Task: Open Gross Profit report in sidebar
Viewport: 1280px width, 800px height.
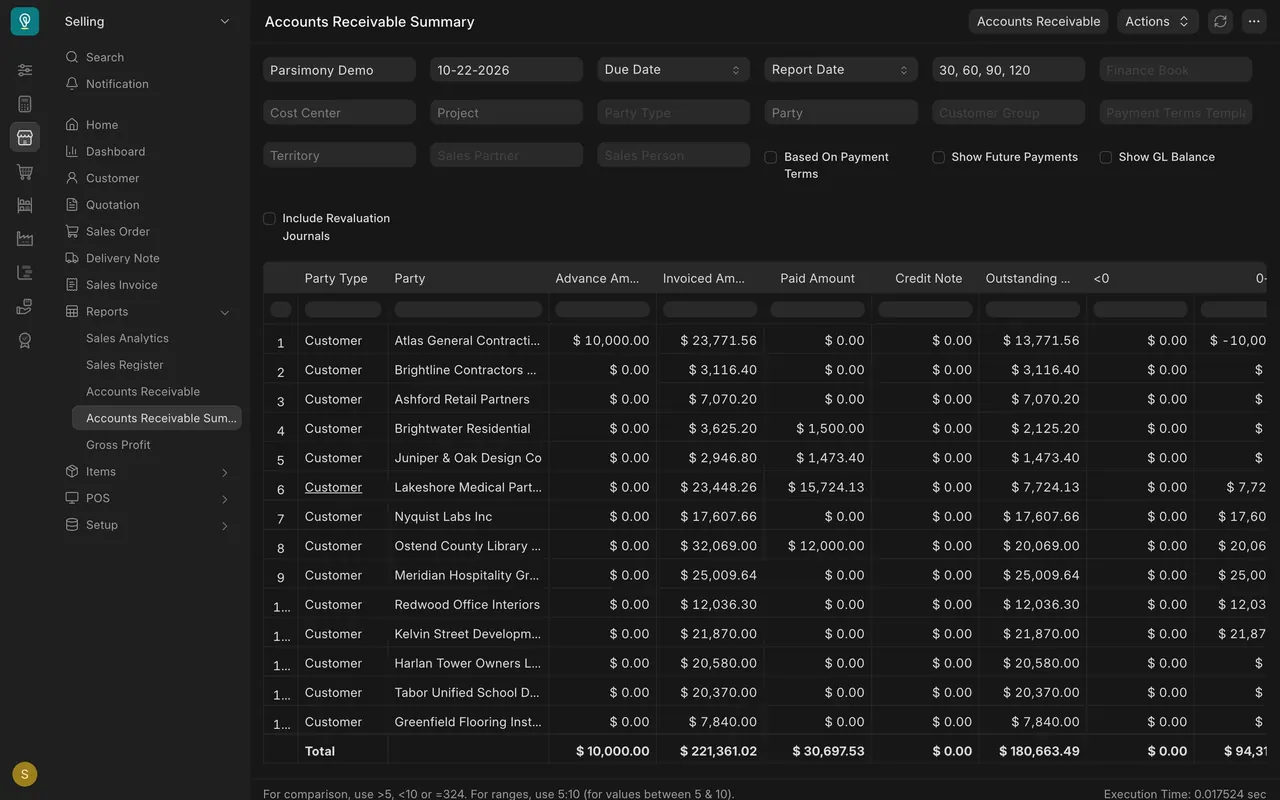Action: (118, 445)
